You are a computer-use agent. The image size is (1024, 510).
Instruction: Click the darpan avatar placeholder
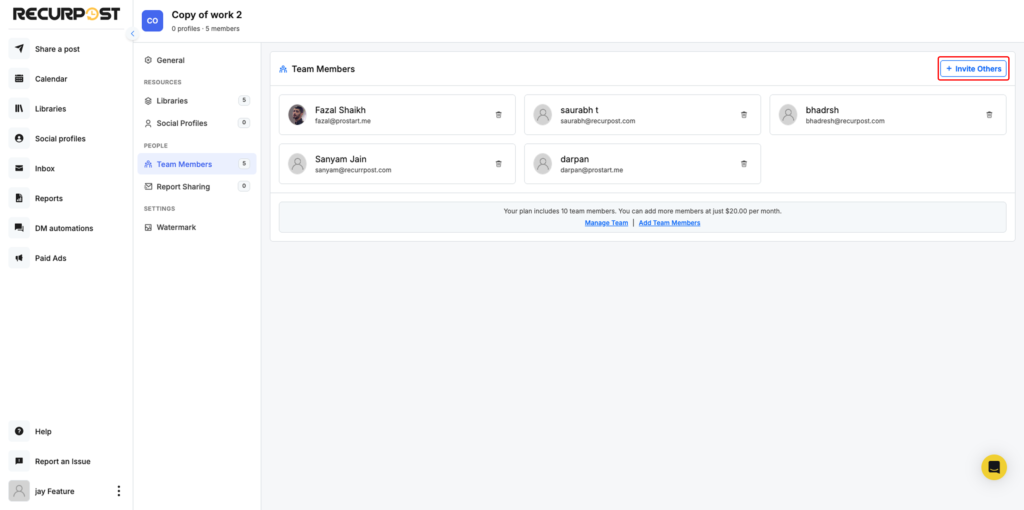coord(543,164)
